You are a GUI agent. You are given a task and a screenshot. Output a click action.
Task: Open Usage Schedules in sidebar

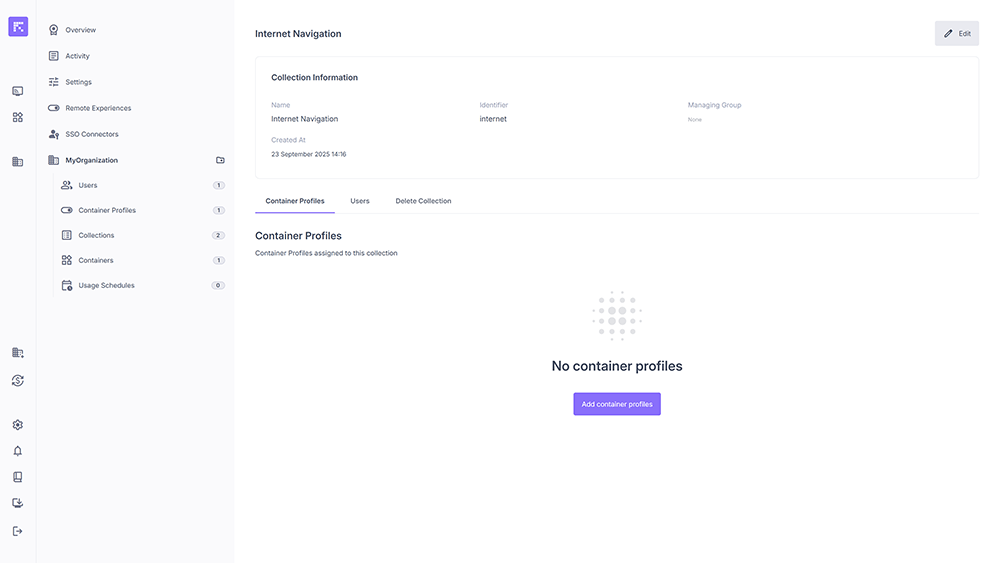point(106,285)
